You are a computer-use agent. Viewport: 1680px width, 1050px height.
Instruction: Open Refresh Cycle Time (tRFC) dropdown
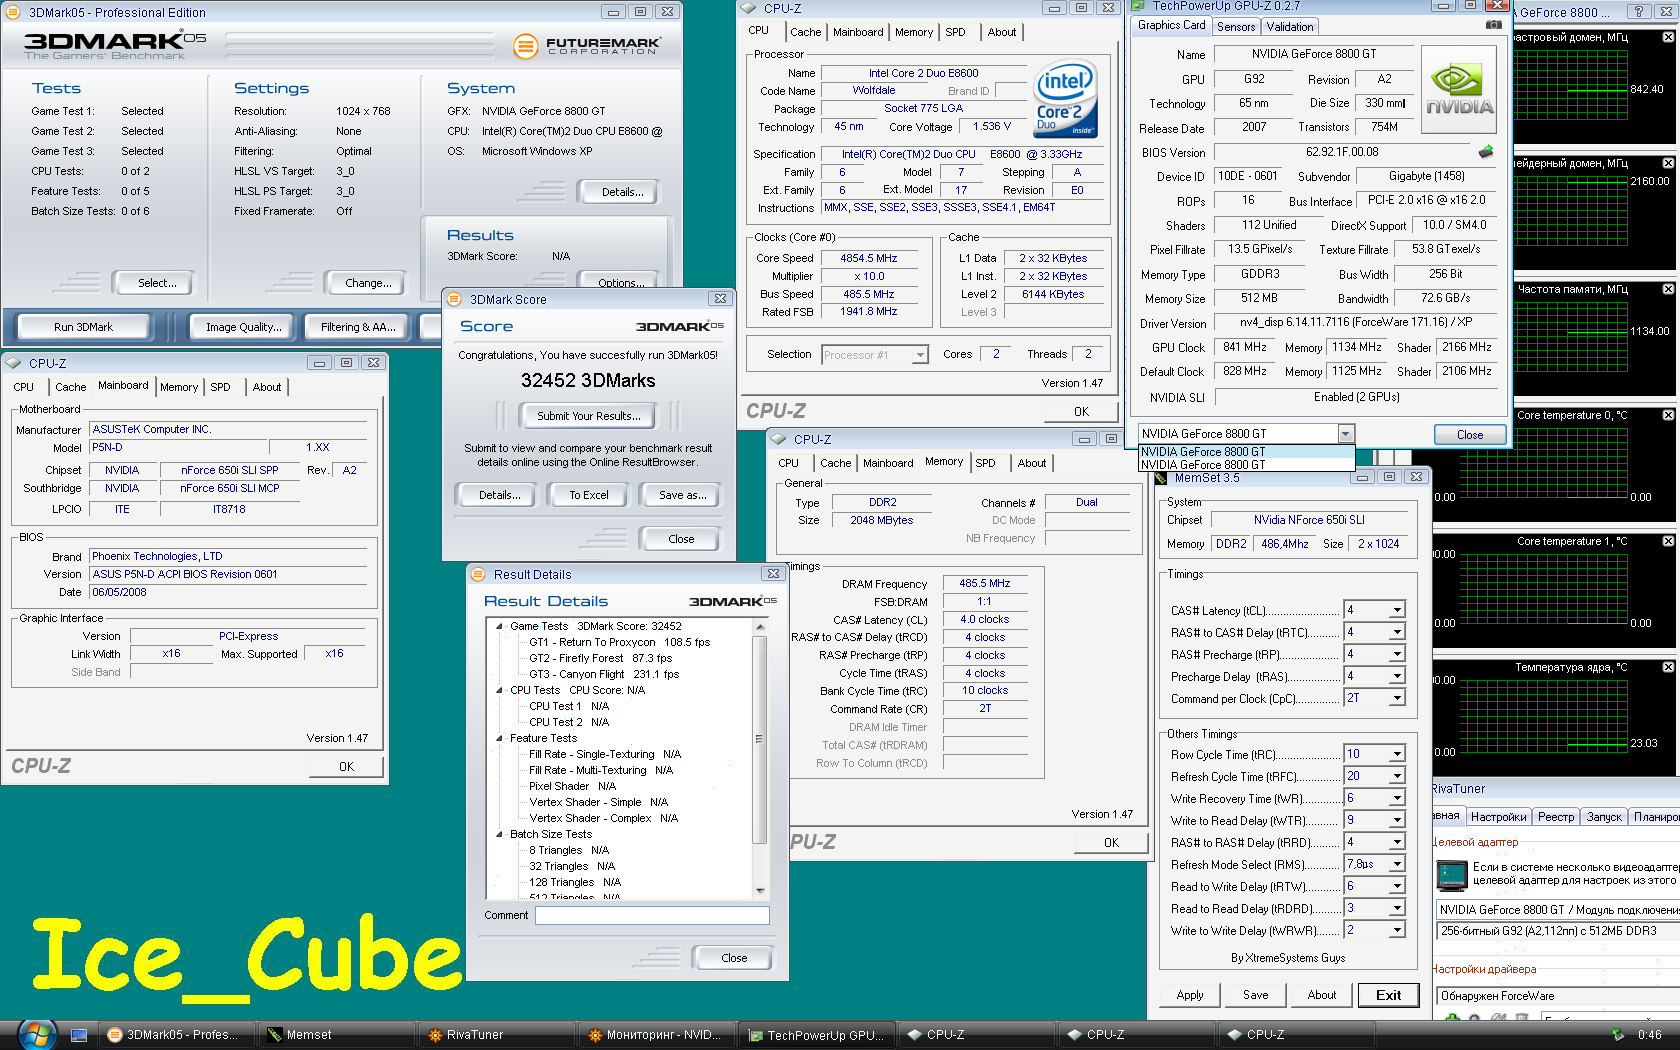(x=1397, y=776)
